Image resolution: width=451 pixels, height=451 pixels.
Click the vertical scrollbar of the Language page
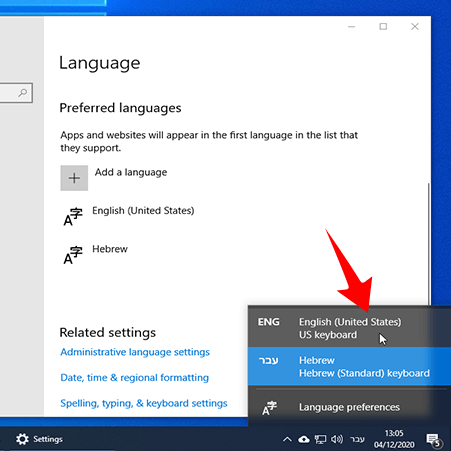click(x=428, y=243)
